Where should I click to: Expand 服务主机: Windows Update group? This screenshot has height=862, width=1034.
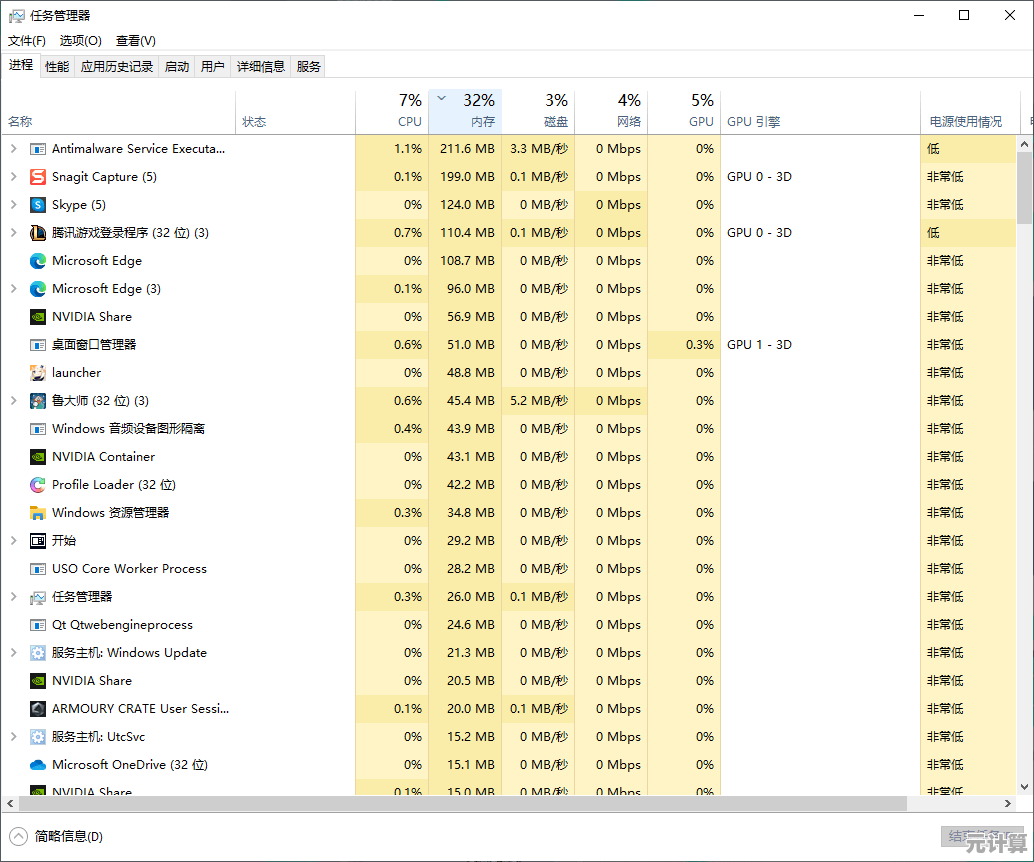point(13,653)
